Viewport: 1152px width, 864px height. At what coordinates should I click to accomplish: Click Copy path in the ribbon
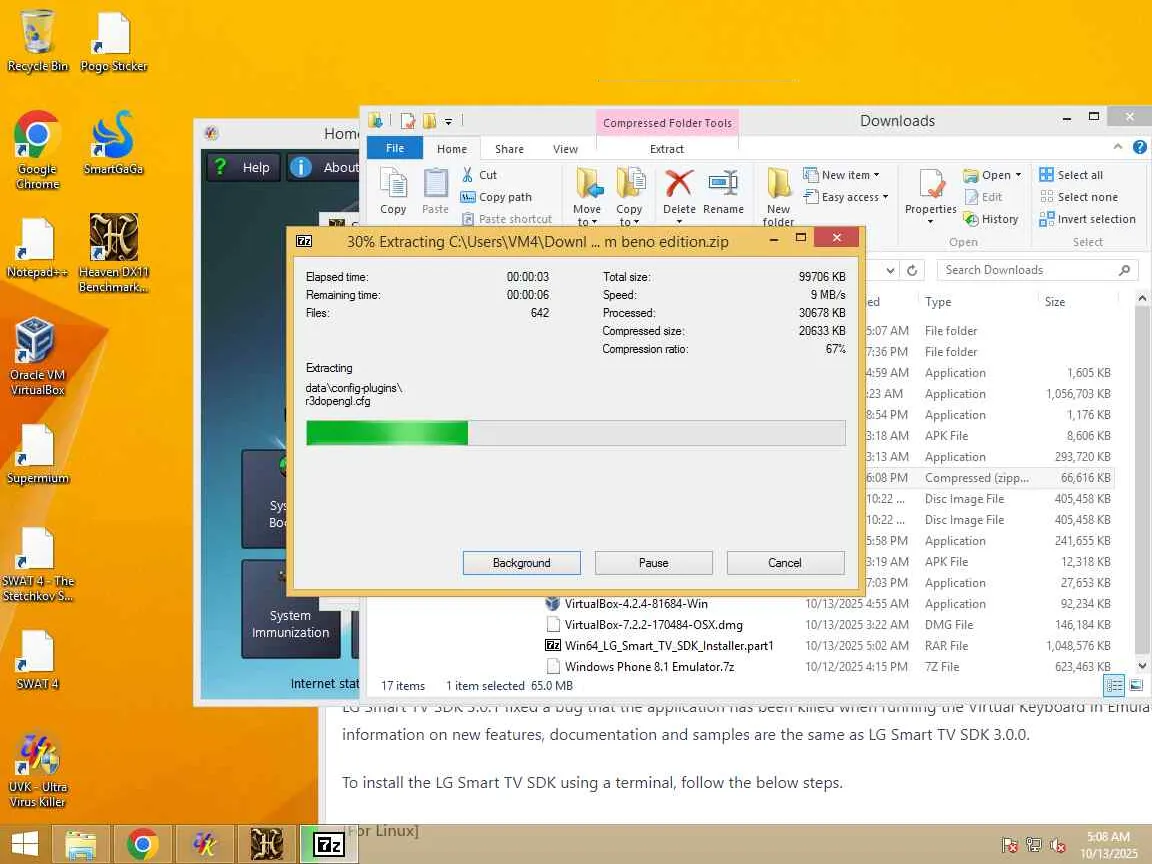(x=496, y=197)
